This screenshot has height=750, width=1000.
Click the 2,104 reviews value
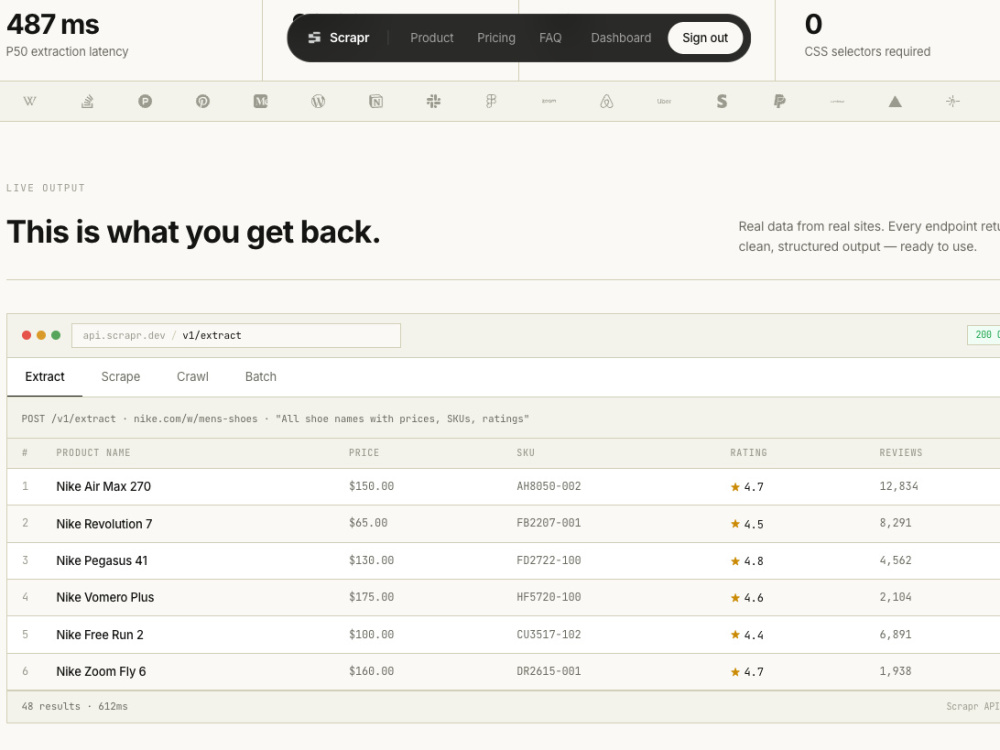click(895, 597)
